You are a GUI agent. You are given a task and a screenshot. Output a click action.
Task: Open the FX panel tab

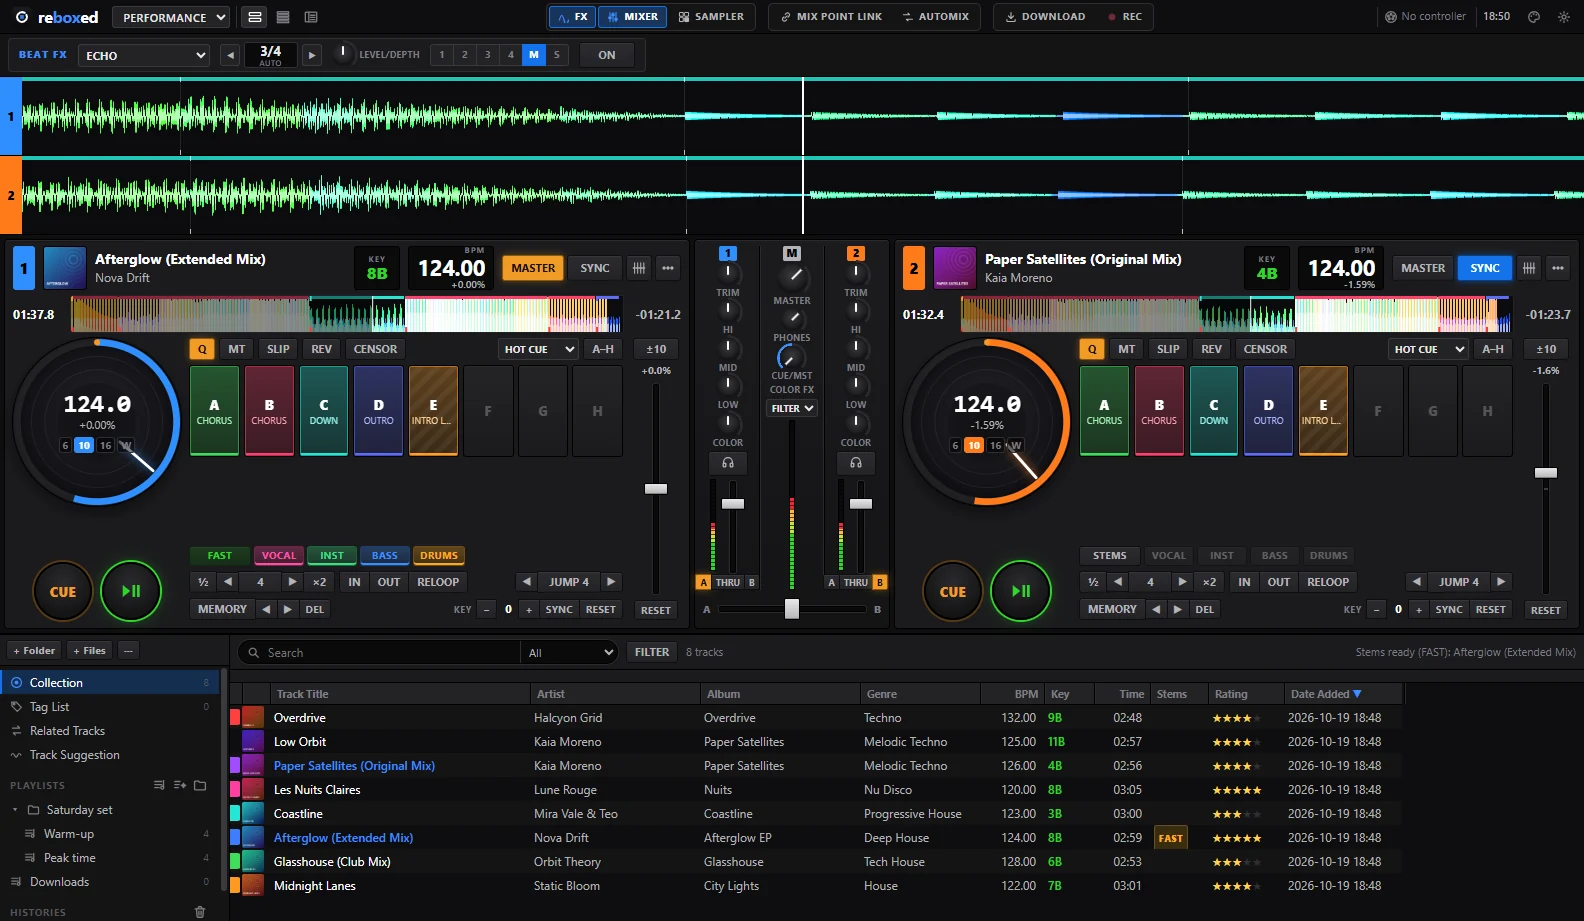click(572, 17)
